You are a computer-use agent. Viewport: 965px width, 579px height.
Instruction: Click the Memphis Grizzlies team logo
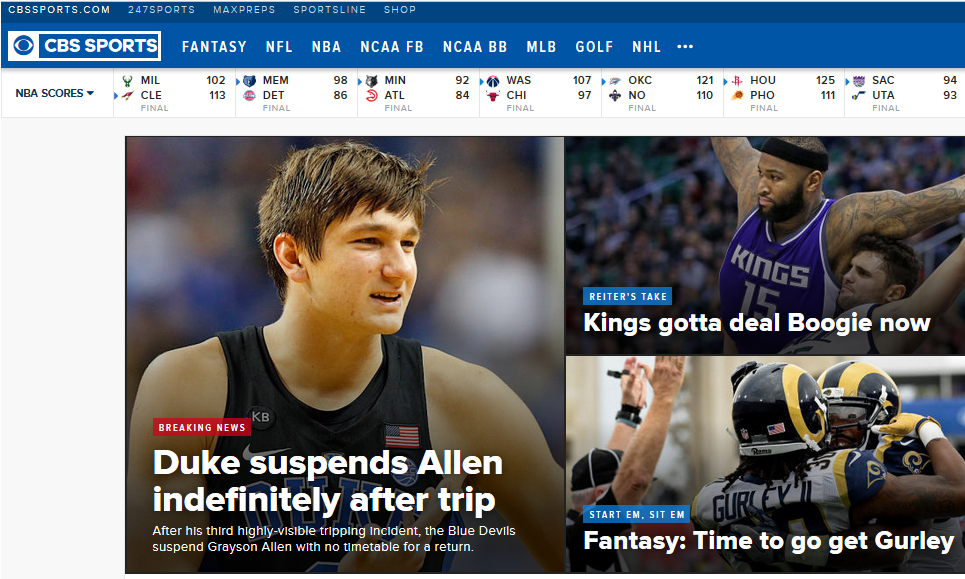(x=249, y=81)
